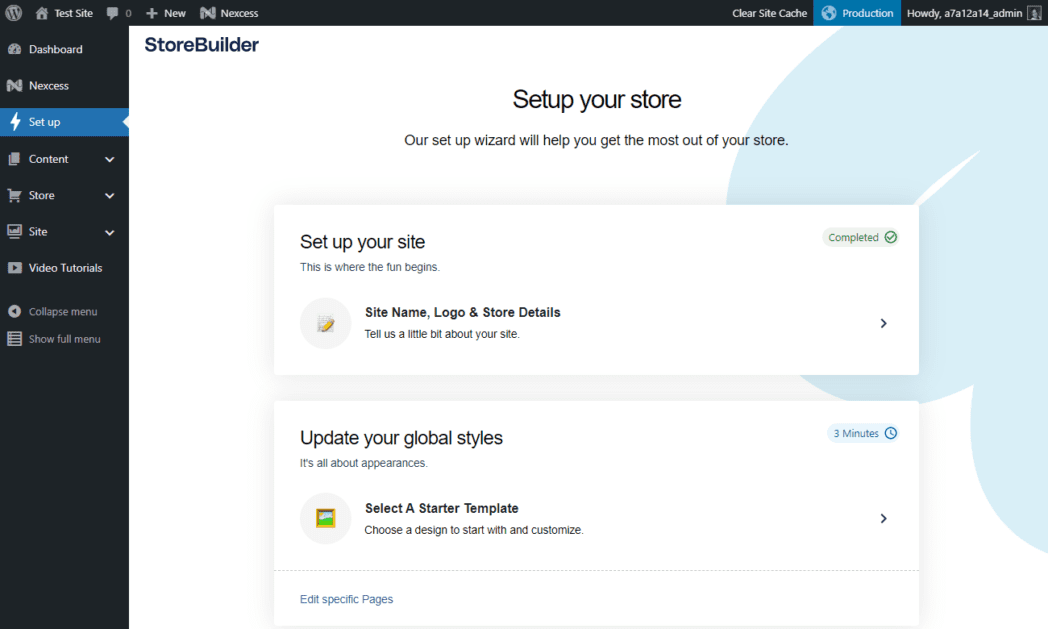Click the Dashboard gauge icon

pos(14,49)
